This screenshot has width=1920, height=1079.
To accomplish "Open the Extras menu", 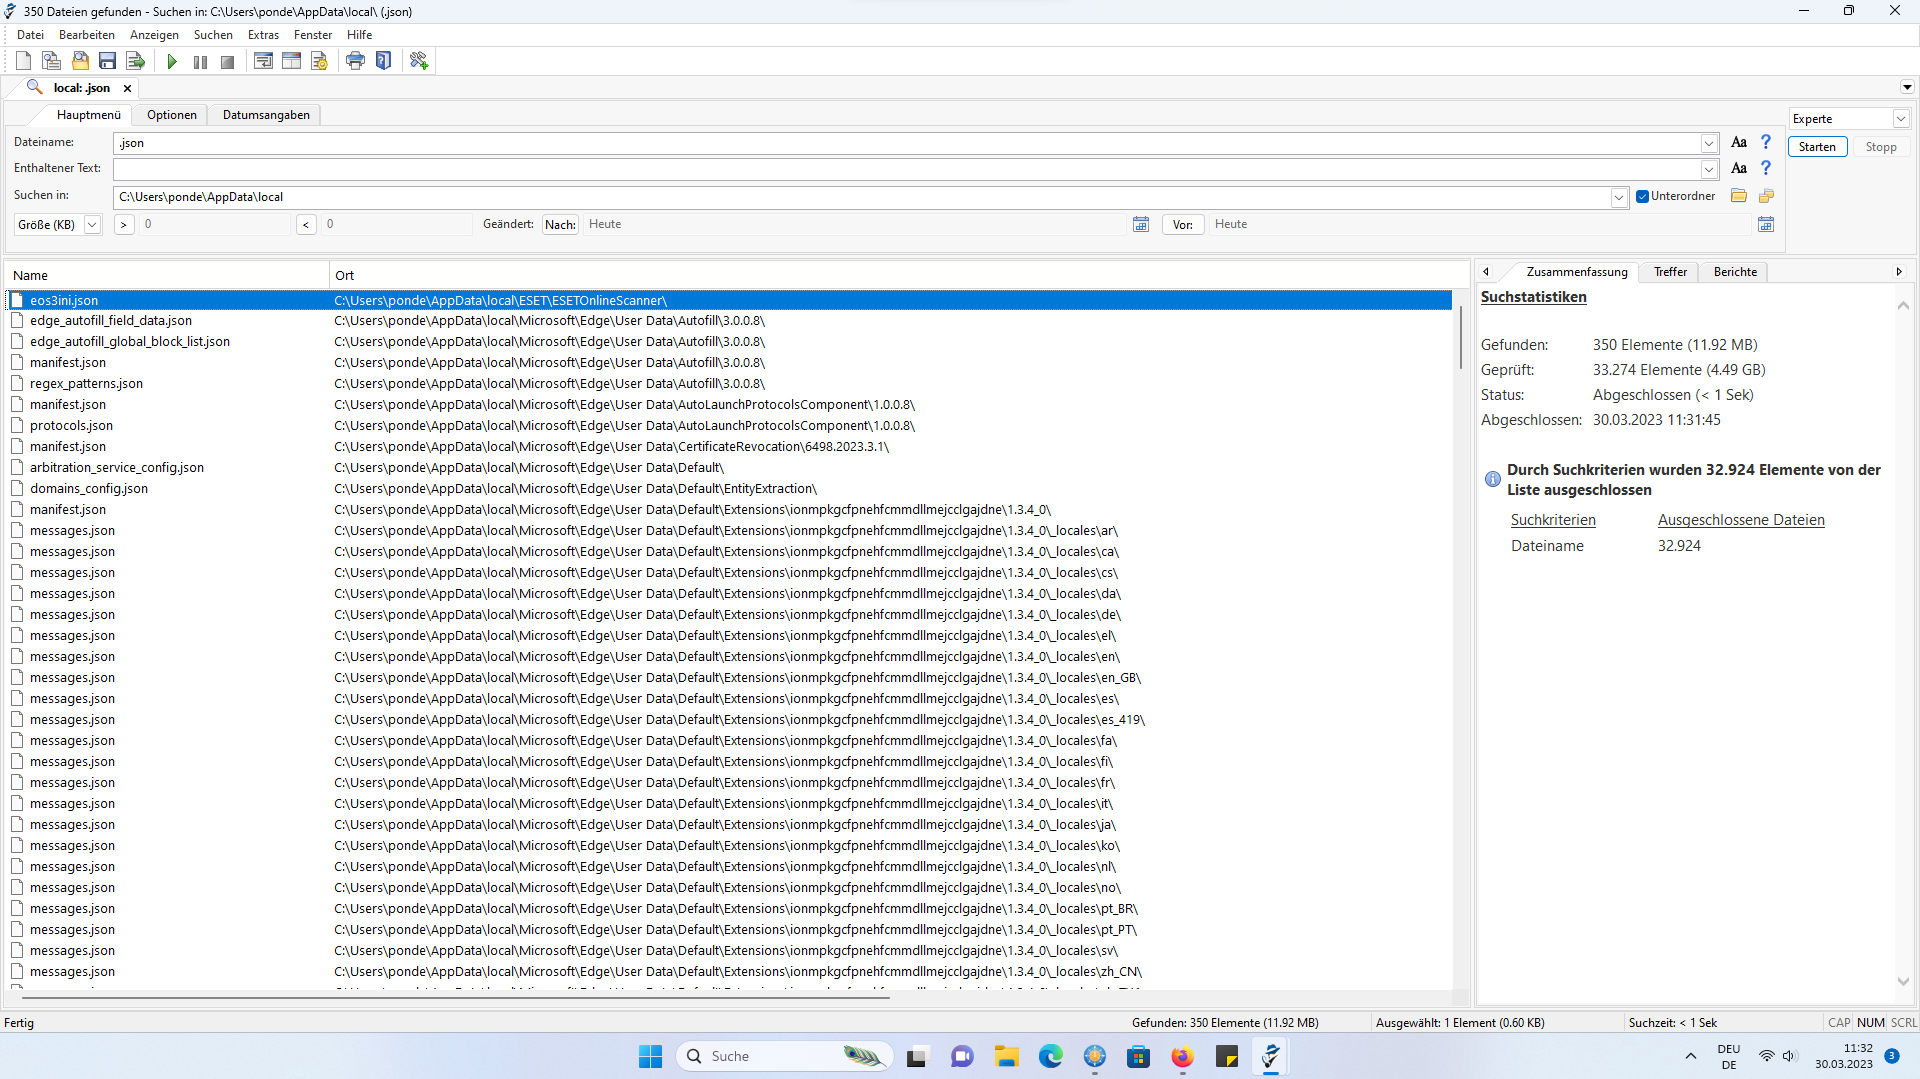I will [x=264, y=35].
